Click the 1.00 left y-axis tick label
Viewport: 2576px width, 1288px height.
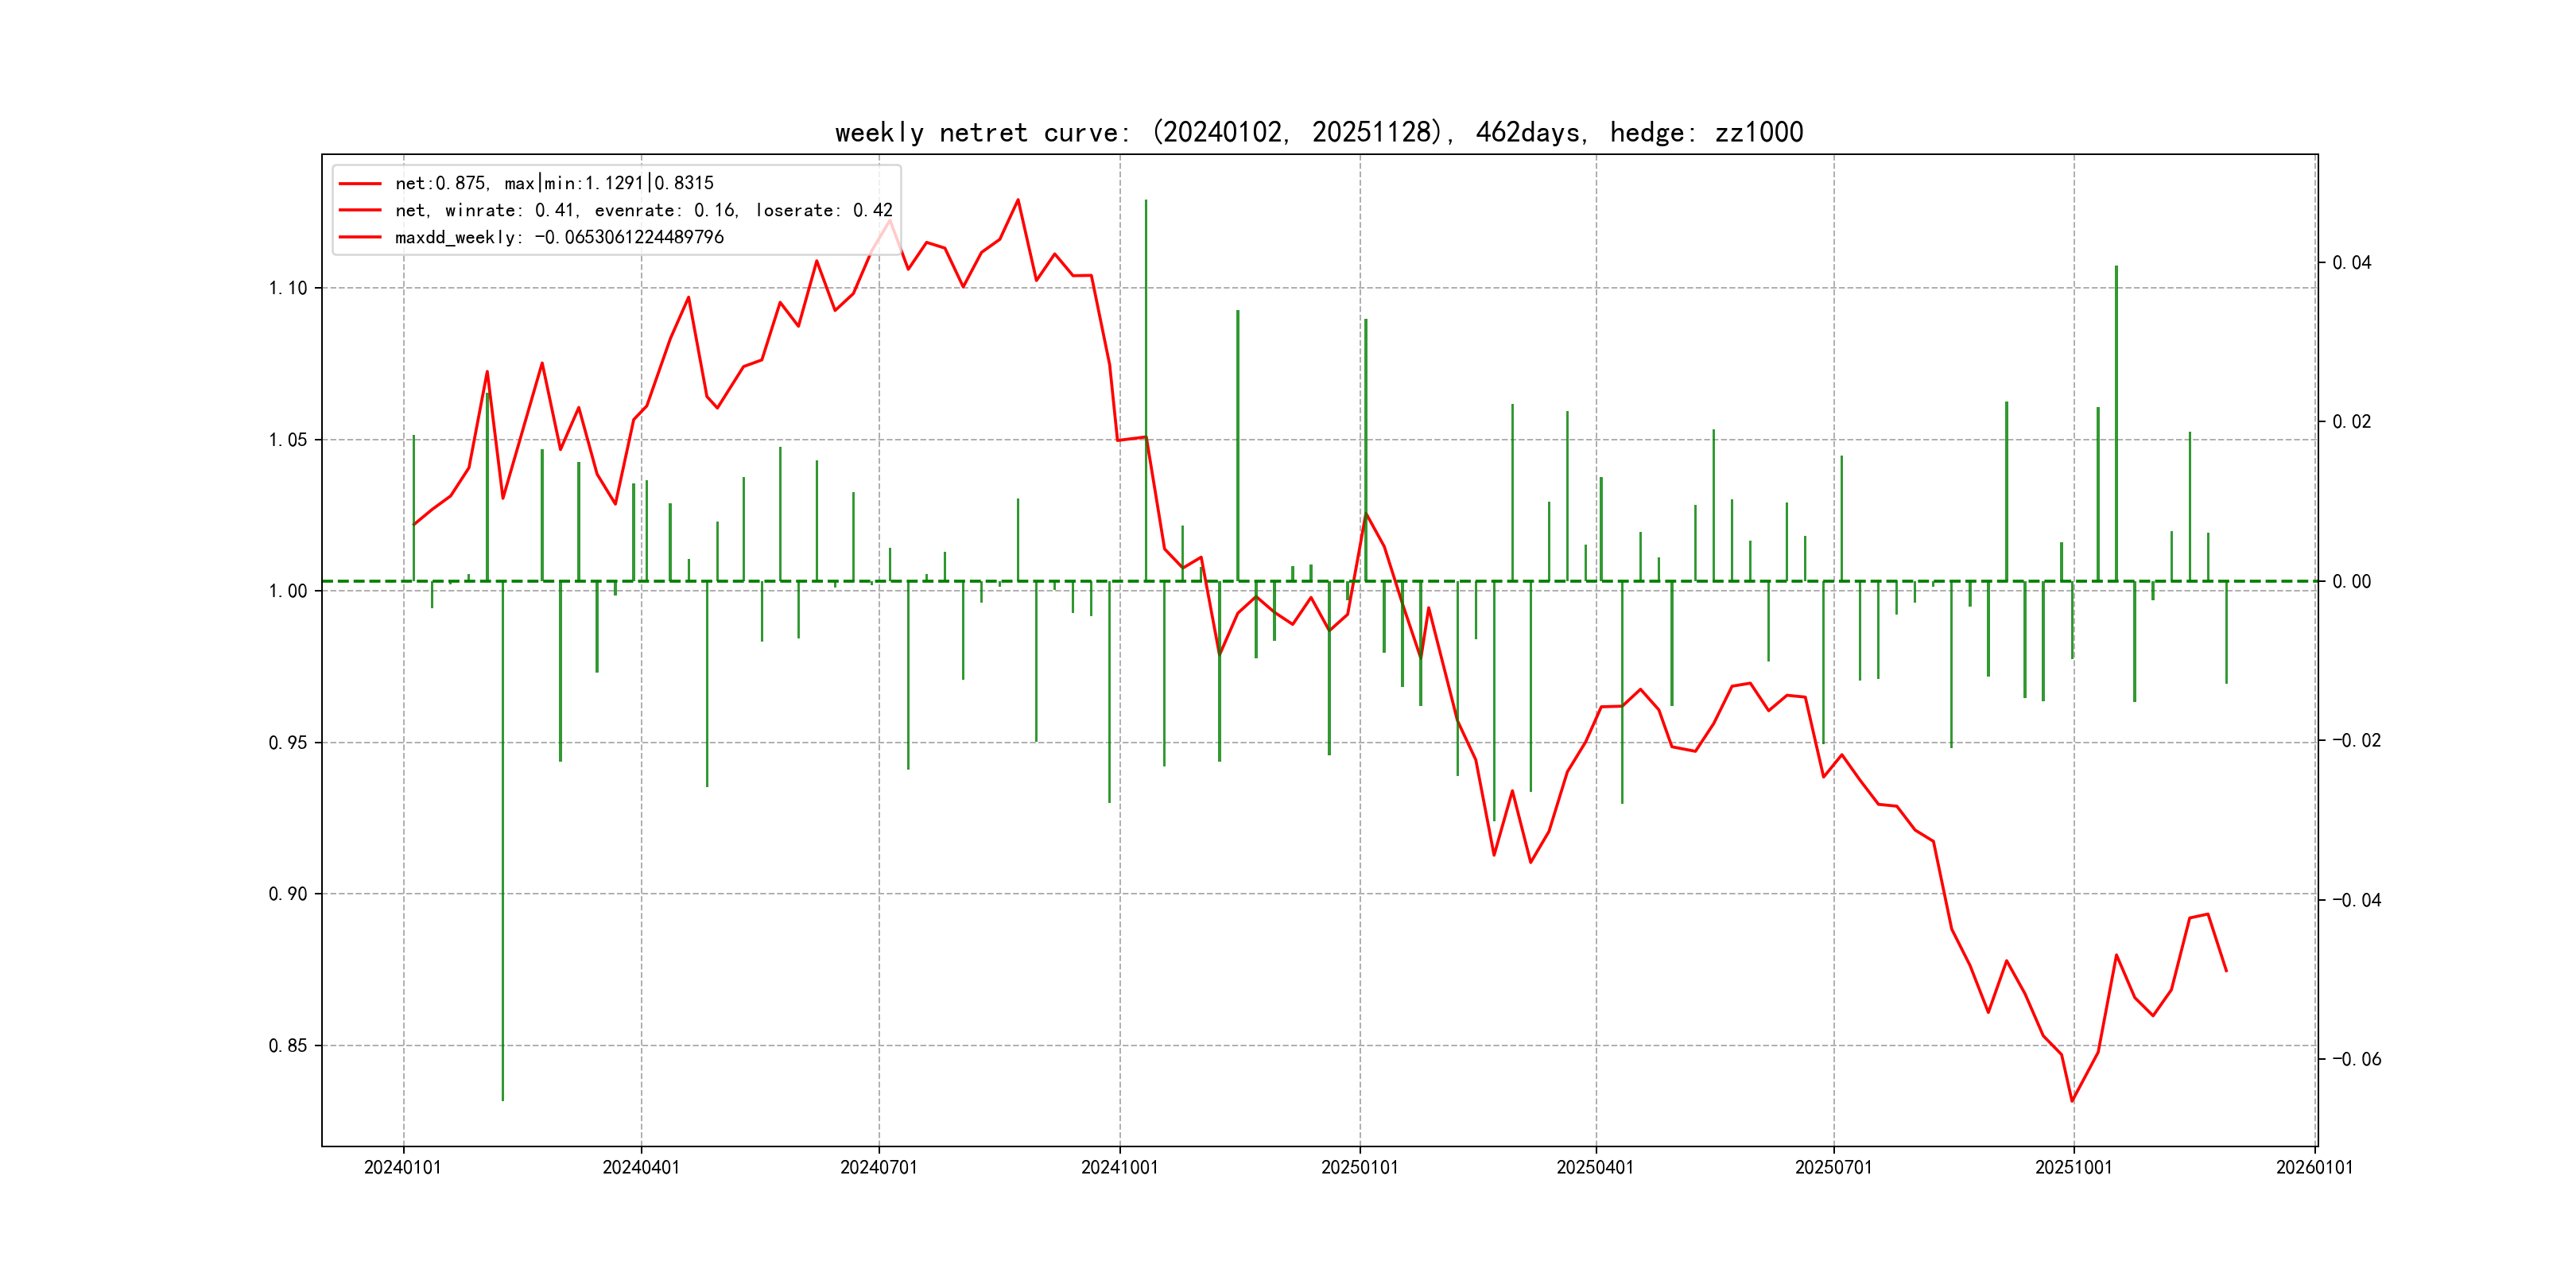pos(288,592)
